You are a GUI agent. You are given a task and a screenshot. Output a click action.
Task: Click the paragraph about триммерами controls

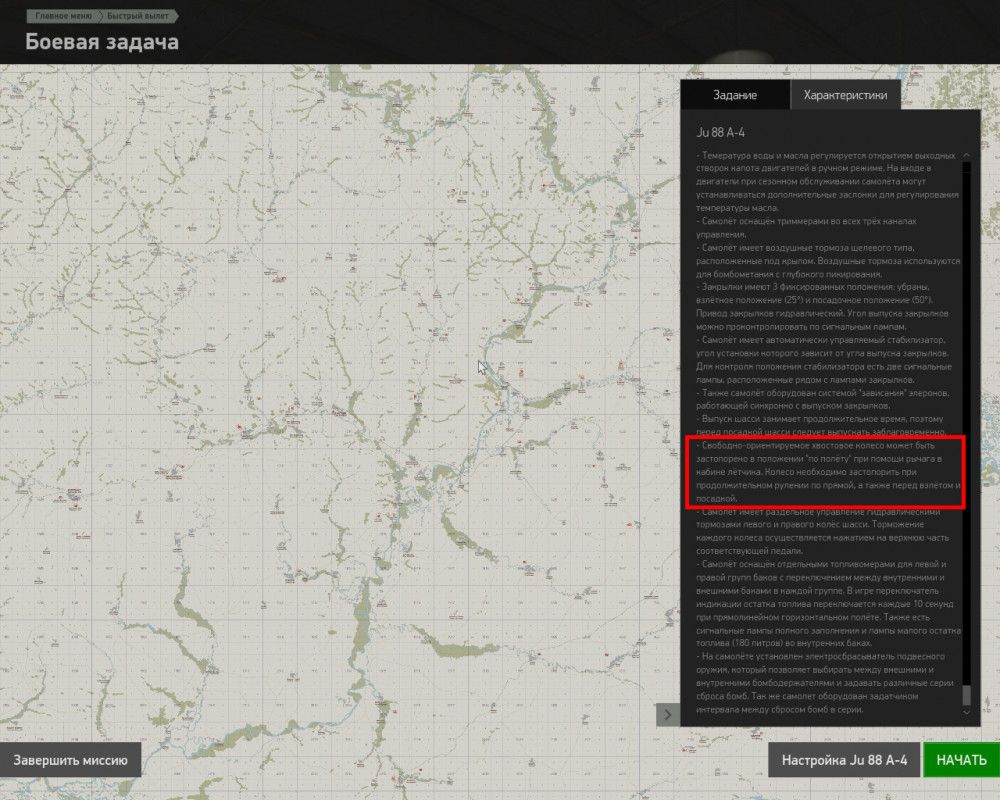[807, 228]
